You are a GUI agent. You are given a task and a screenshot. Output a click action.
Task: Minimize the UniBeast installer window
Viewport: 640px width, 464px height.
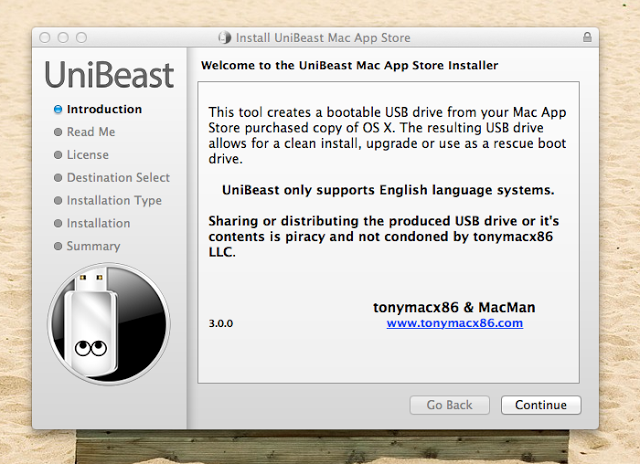[x=64, y=38]
